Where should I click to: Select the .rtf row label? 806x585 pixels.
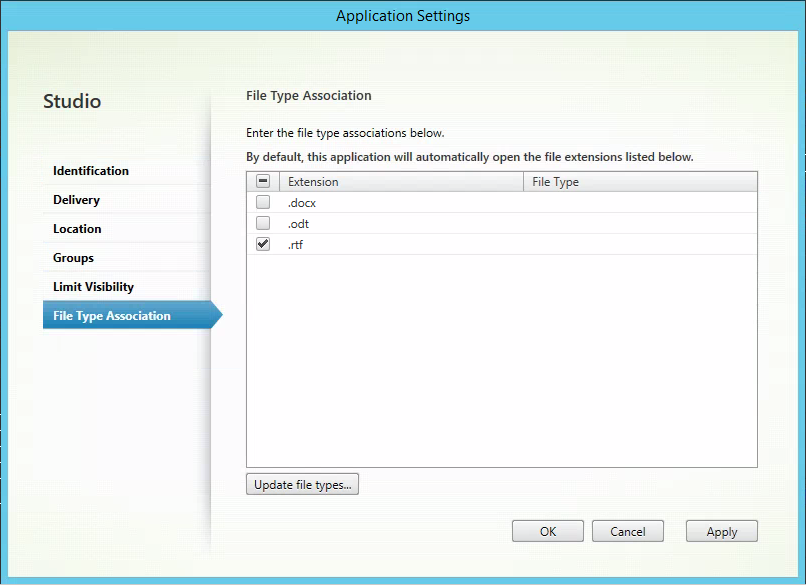pyautogui.click(x=295, y=245)
